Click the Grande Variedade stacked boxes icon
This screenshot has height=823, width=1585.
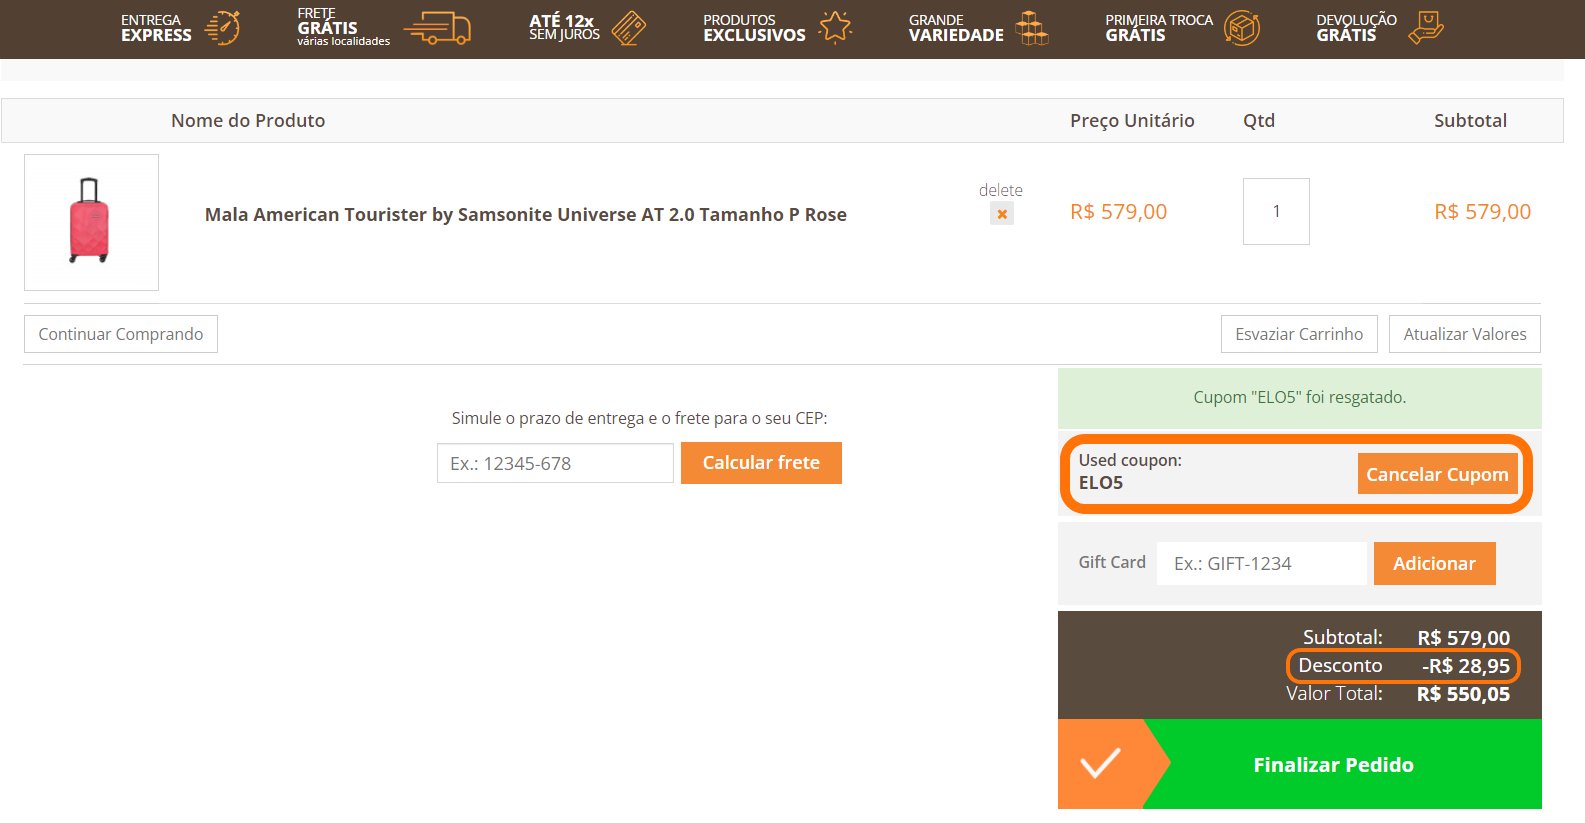pos(1032,28)
